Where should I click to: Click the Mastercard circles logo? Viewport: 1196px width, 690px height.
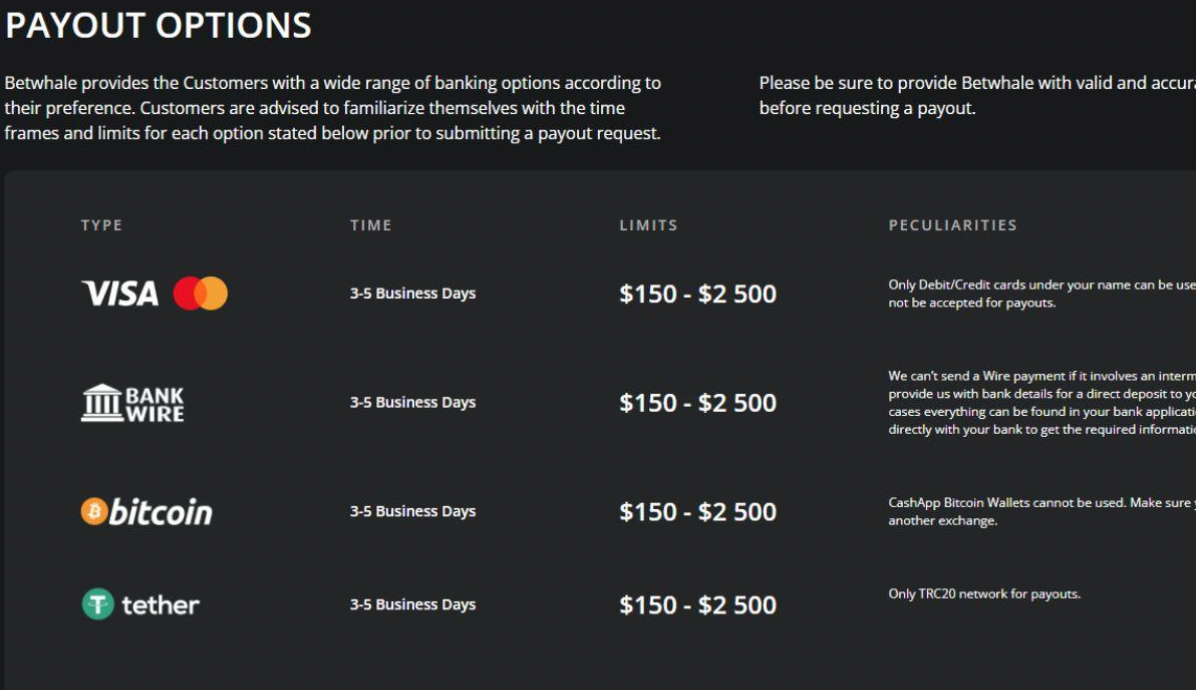coord(200,294)
